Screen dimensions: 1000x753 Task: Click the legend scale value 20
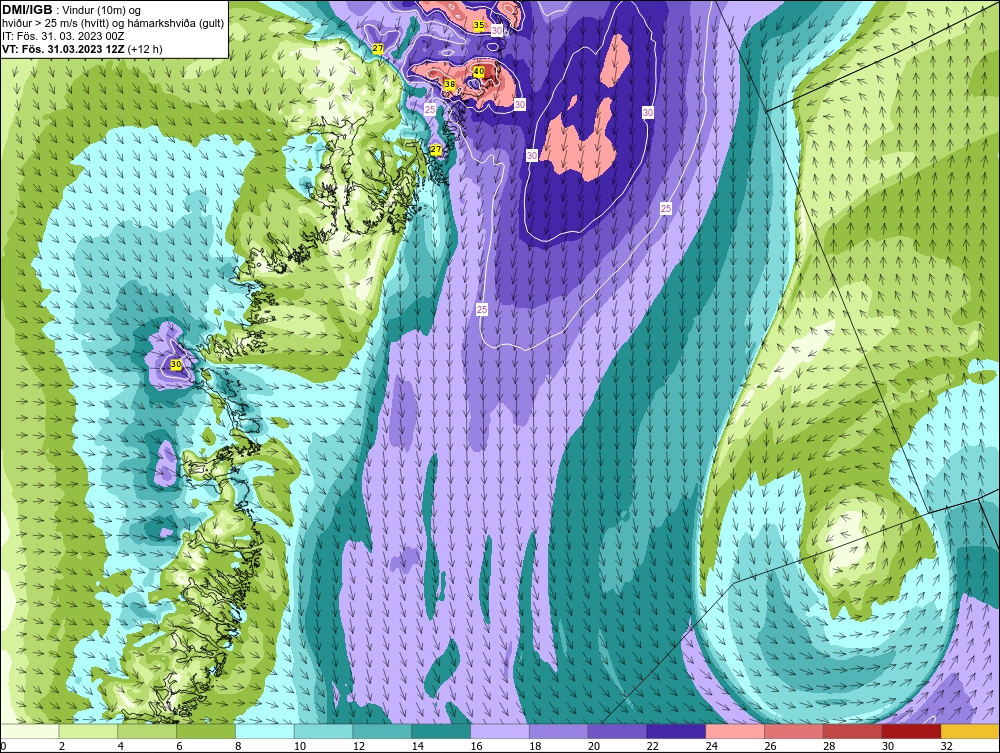coord(594,746)
